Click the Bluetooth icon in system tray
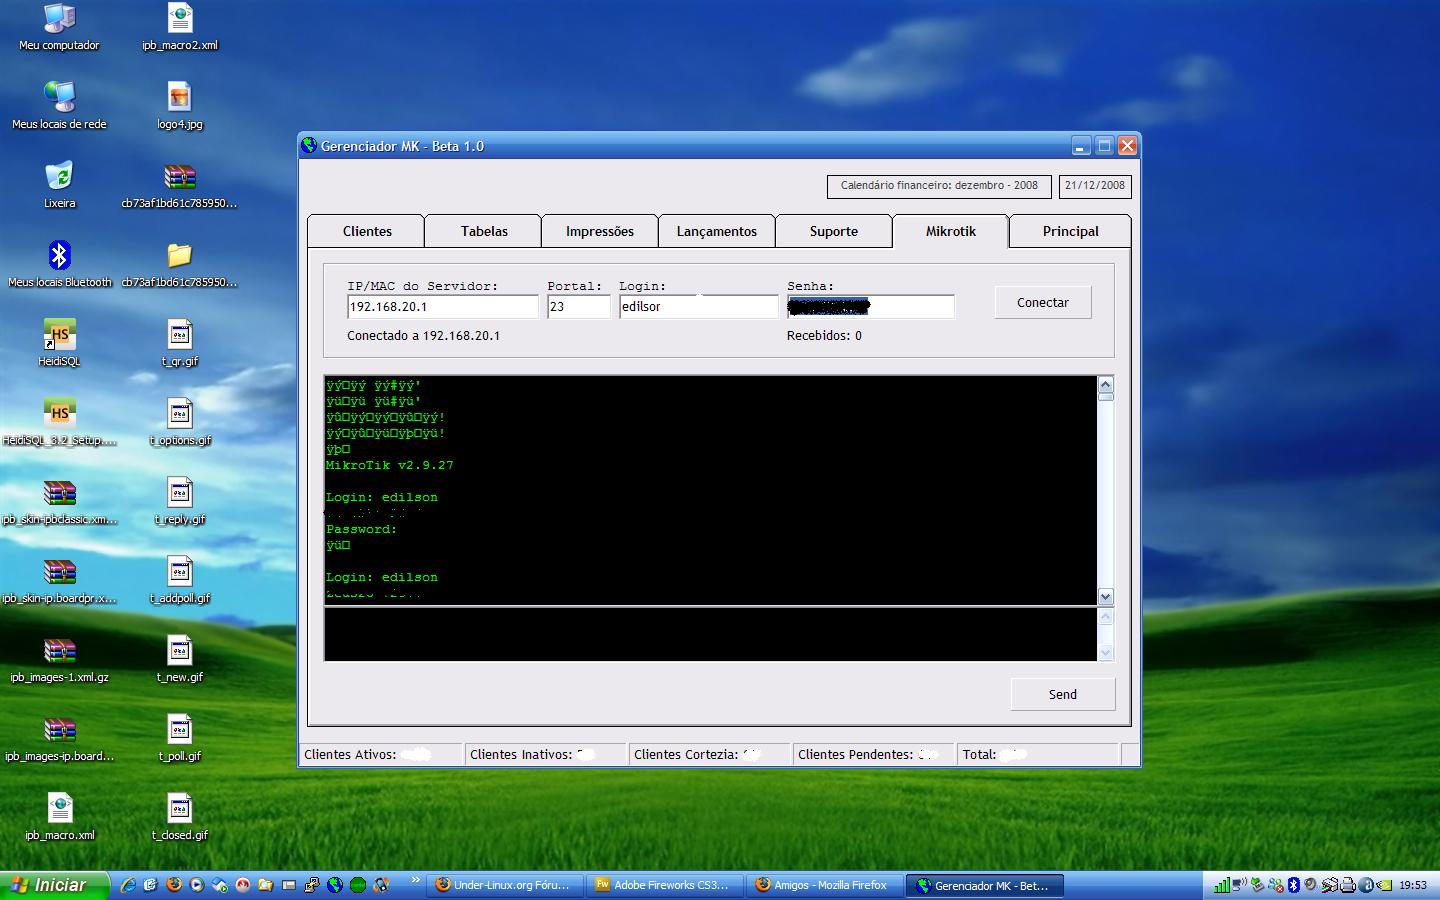Image resolution: width=1440 pixels, height=900 pixels. [x=1293, y=885]
